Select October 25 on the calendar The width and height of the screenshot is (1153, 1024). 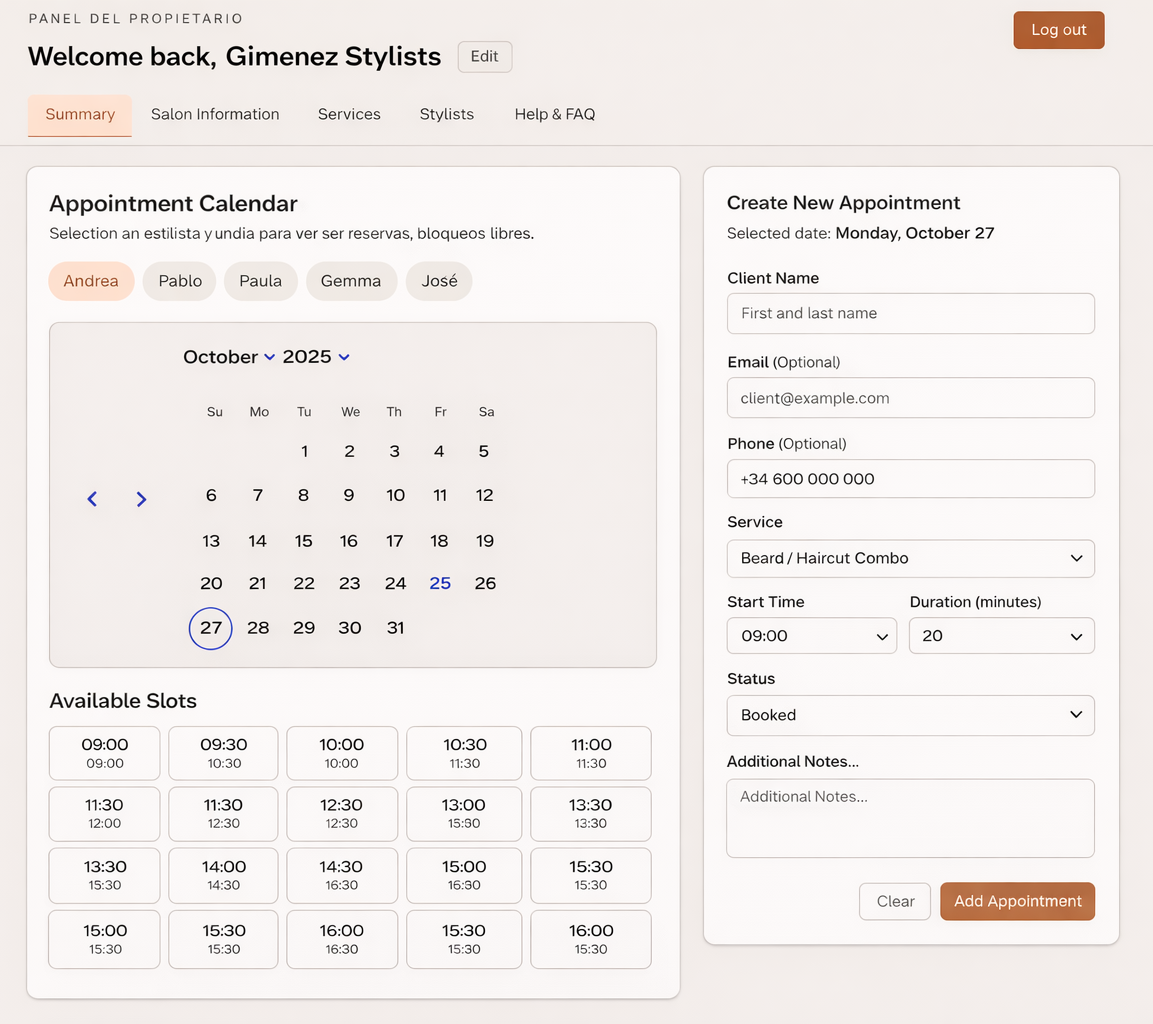coord(440,583)
